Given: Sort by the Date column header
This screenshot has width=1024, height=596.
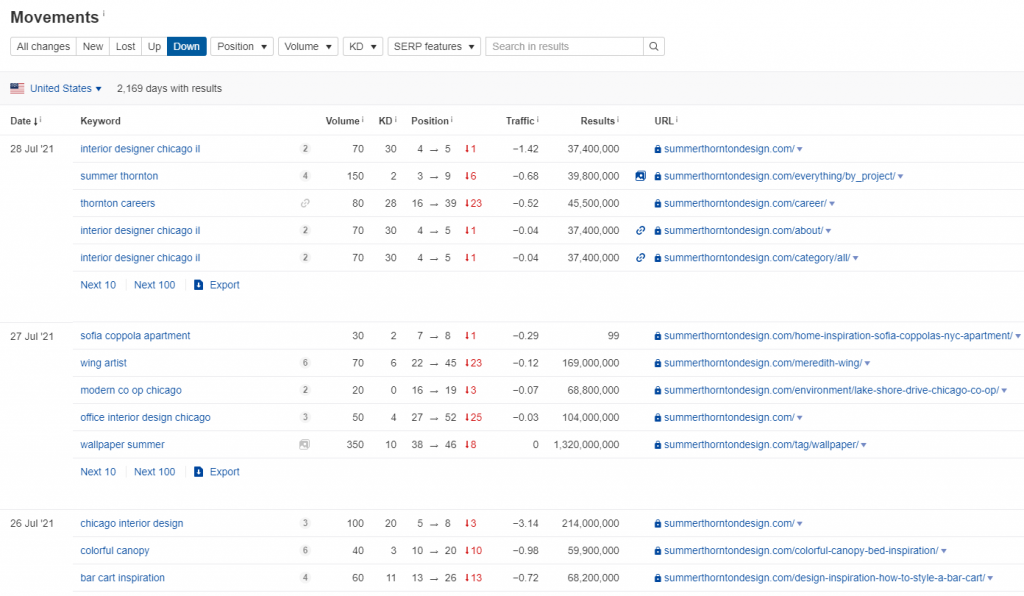Looking at the screenshot, I should (x=24, y=121).
